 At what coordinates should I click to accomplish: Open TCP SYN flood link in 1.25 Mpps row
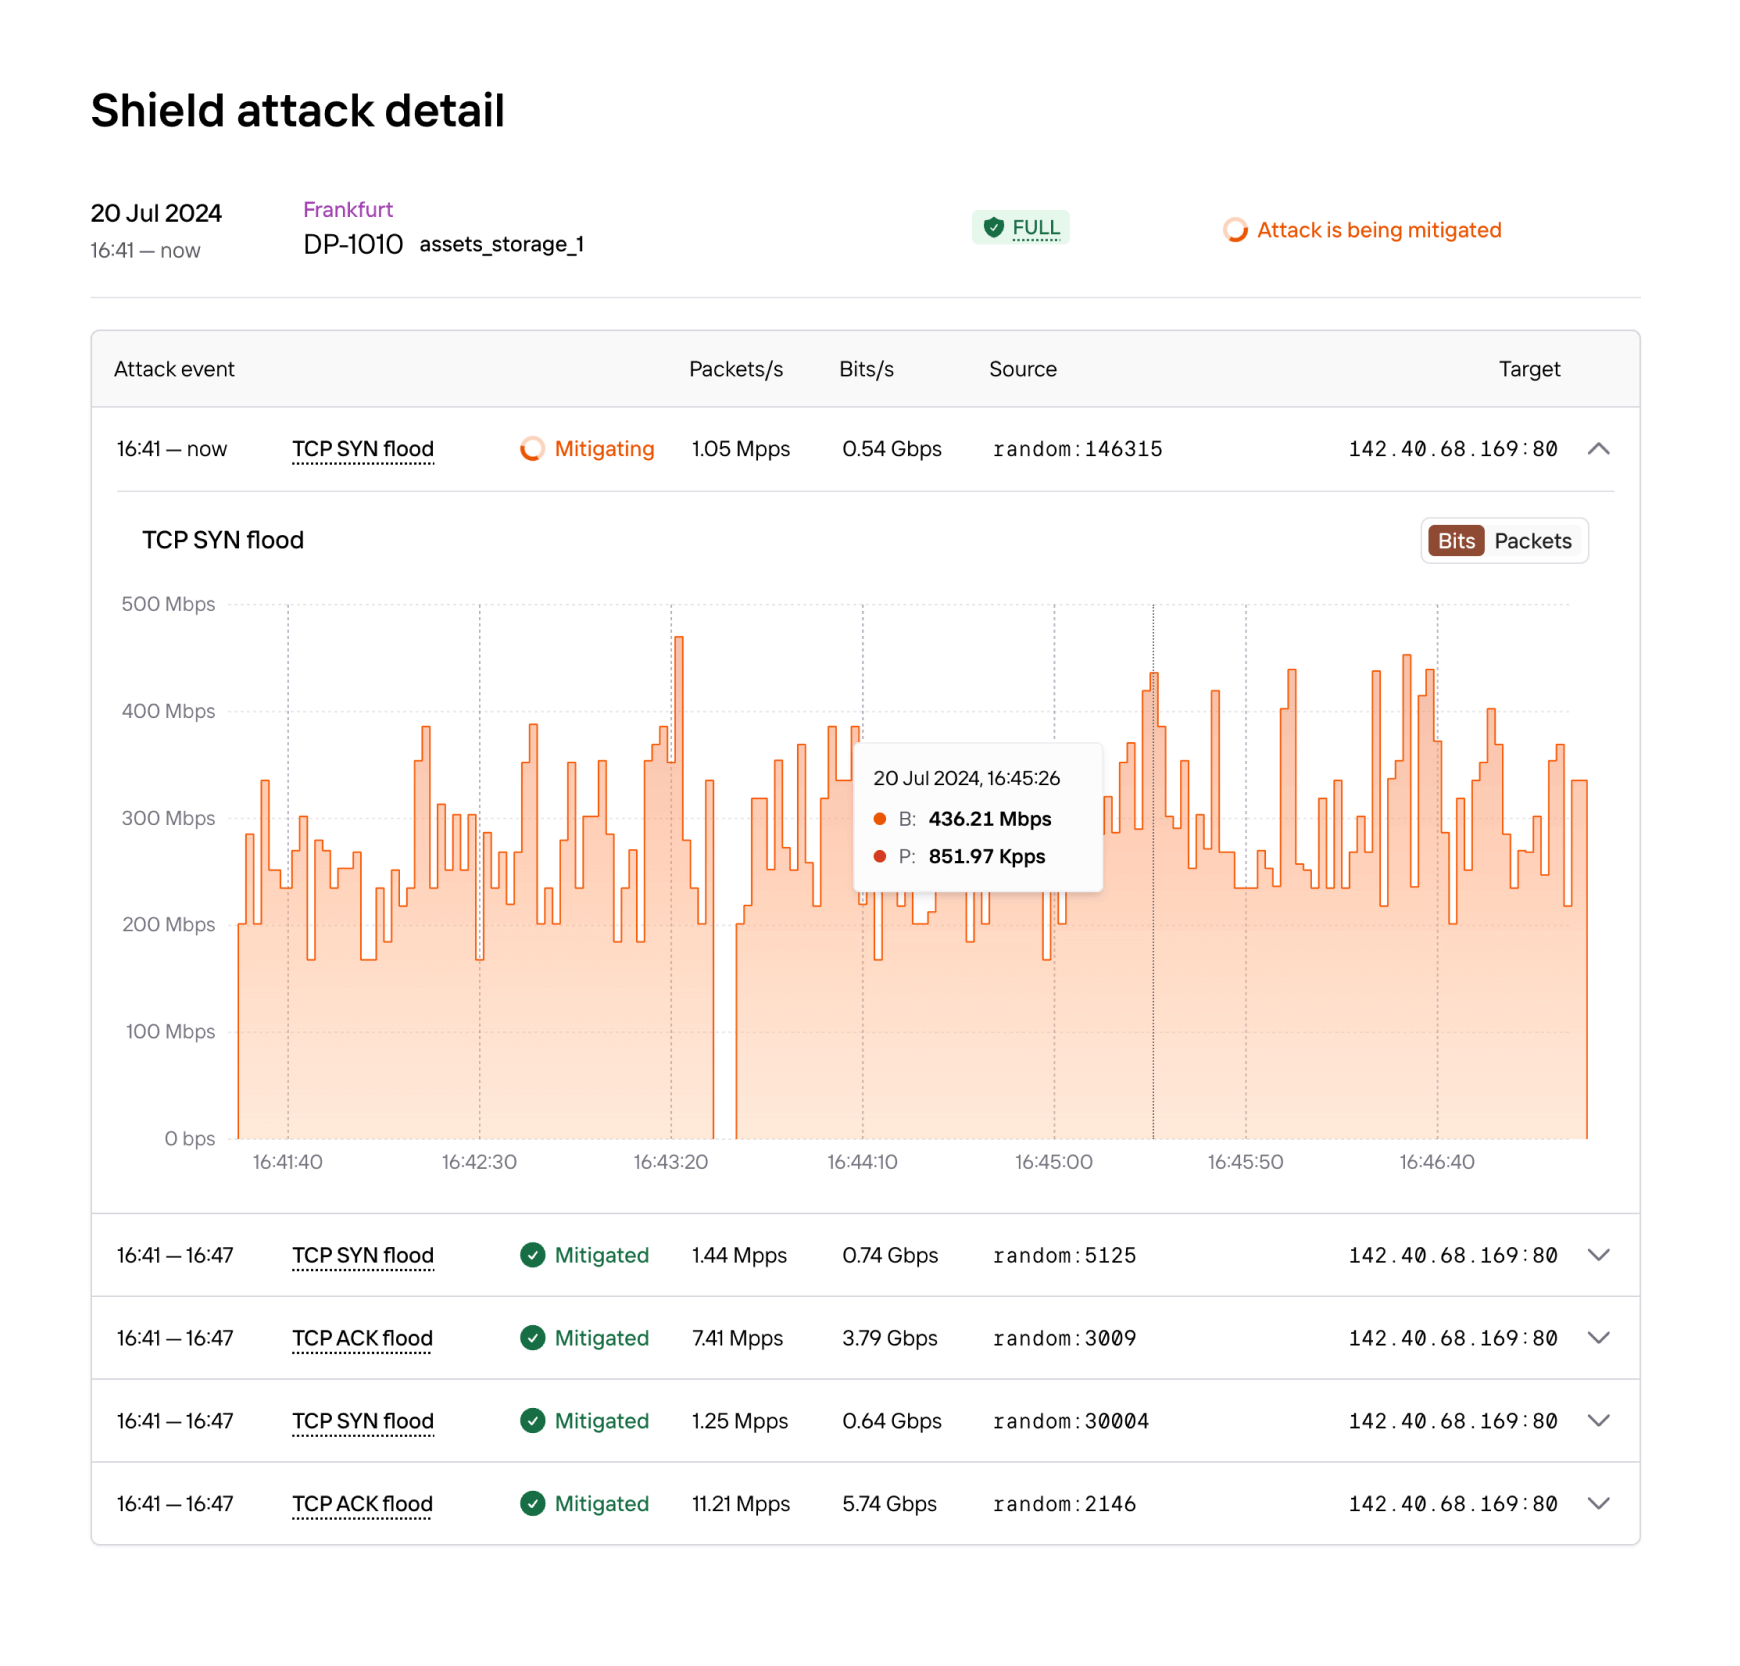tap(363, 1421)
